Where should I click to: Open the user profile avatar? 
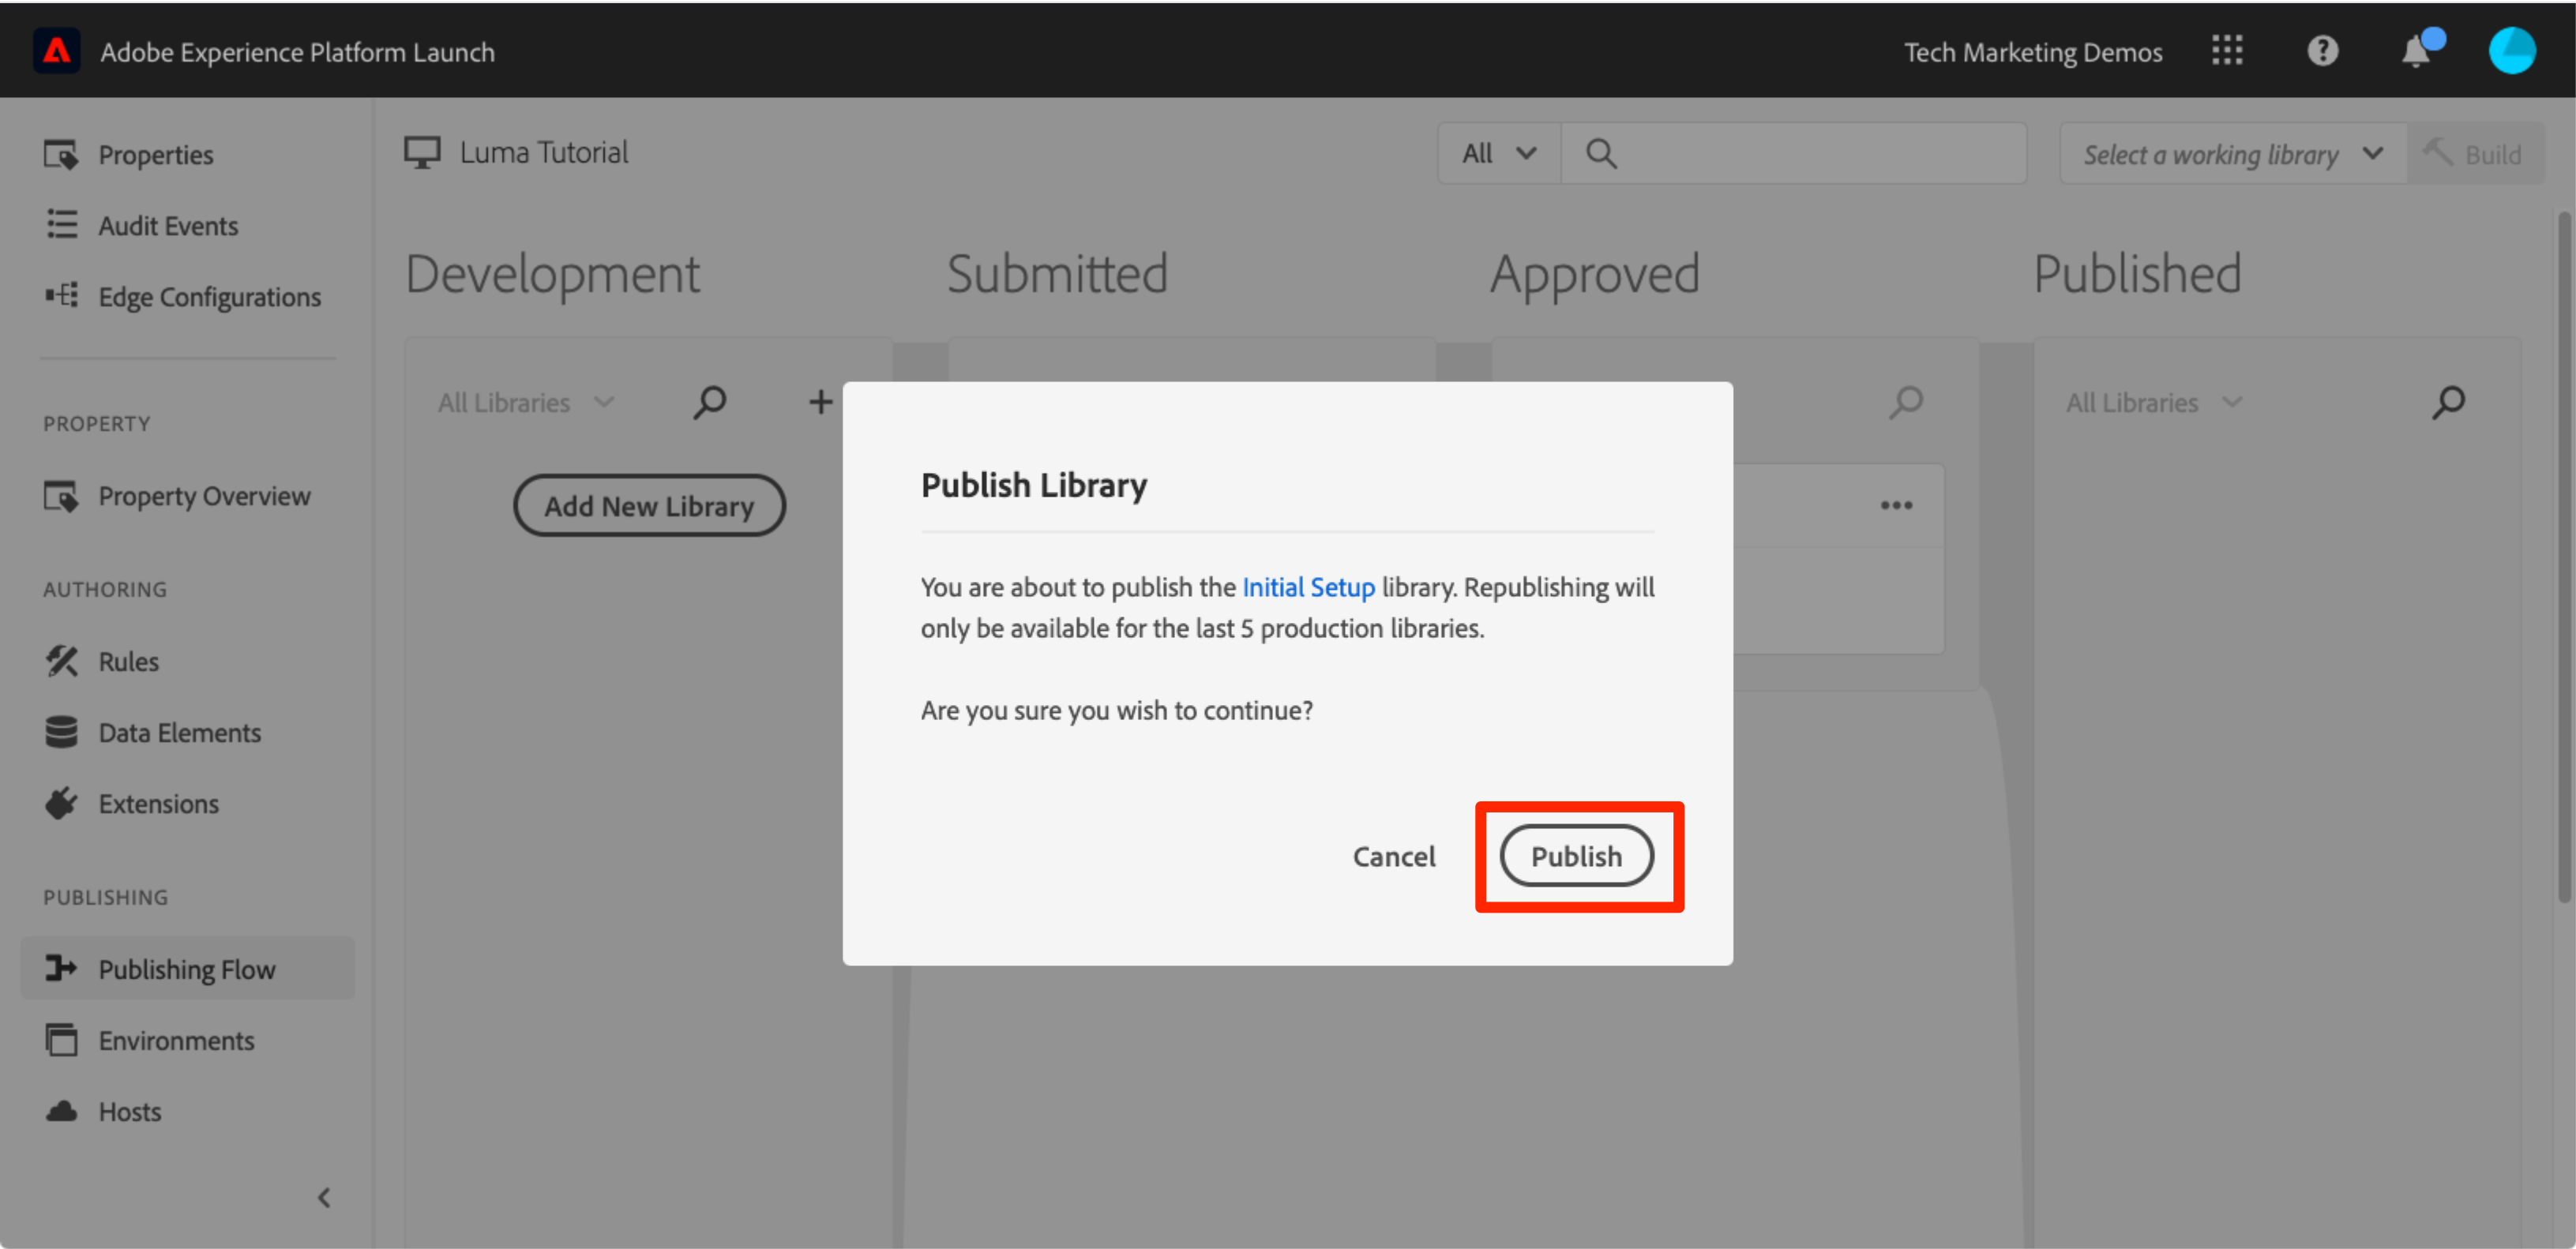(x=2511, y=51)
